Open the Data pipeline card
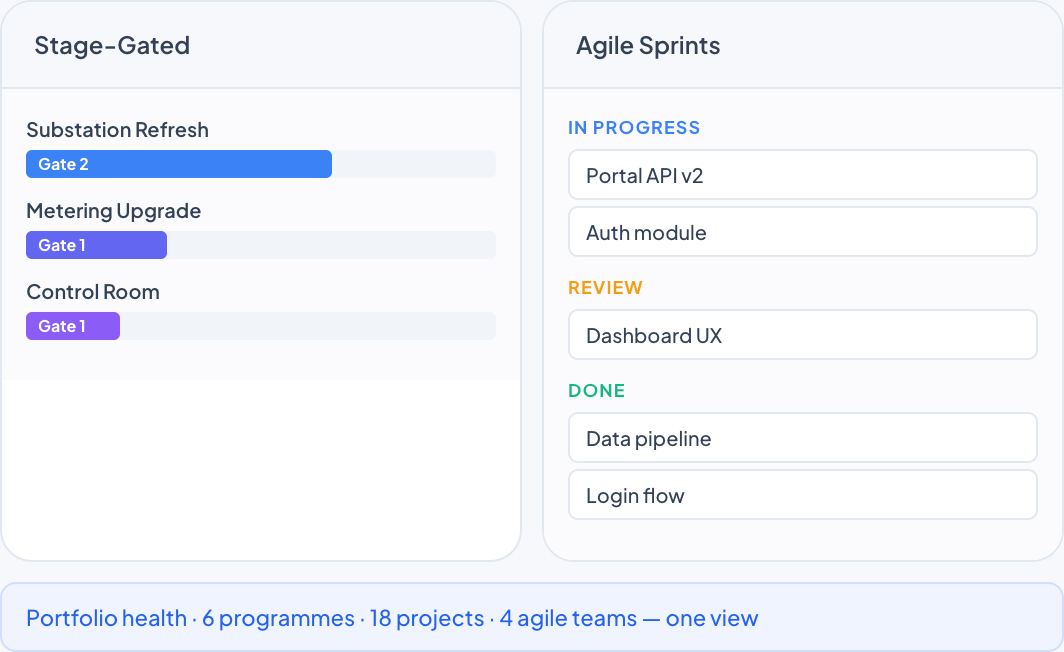Screen dimensions: 1064x652 803,438
